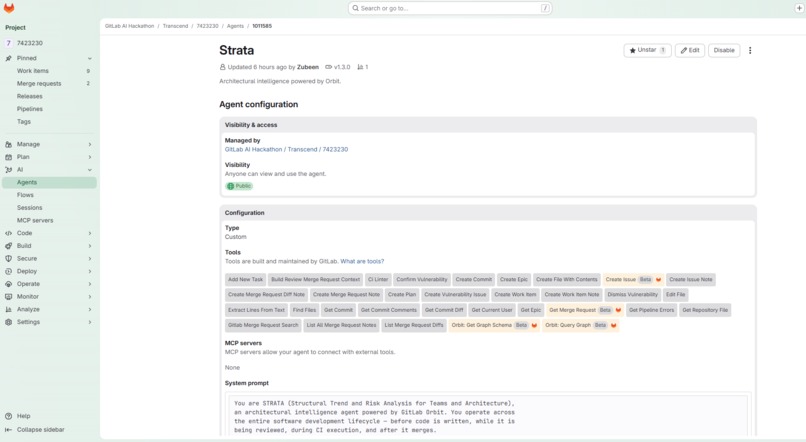
Task: Open the vertical ellipsis more-actions menu
Action: 750,50
